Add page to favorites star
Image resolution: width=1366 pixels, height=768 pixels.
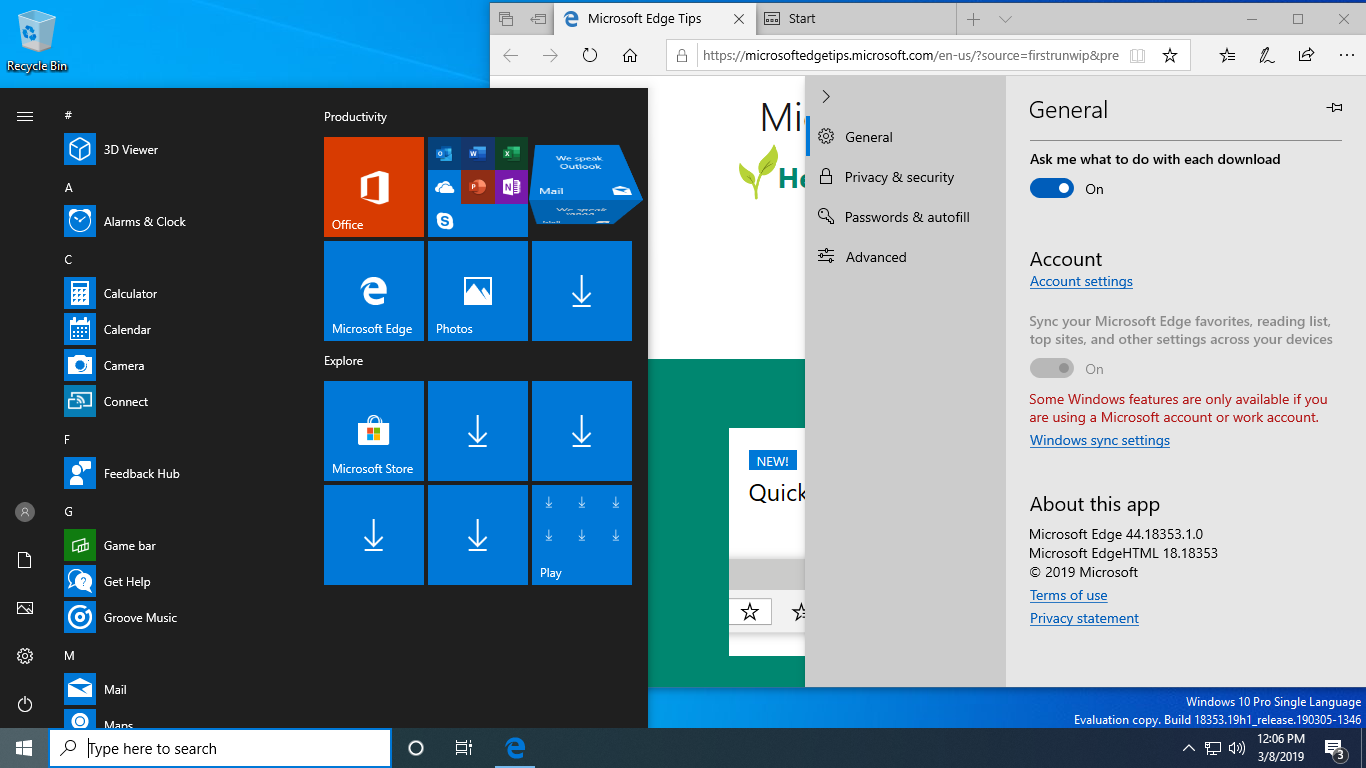click(1170, 56)
